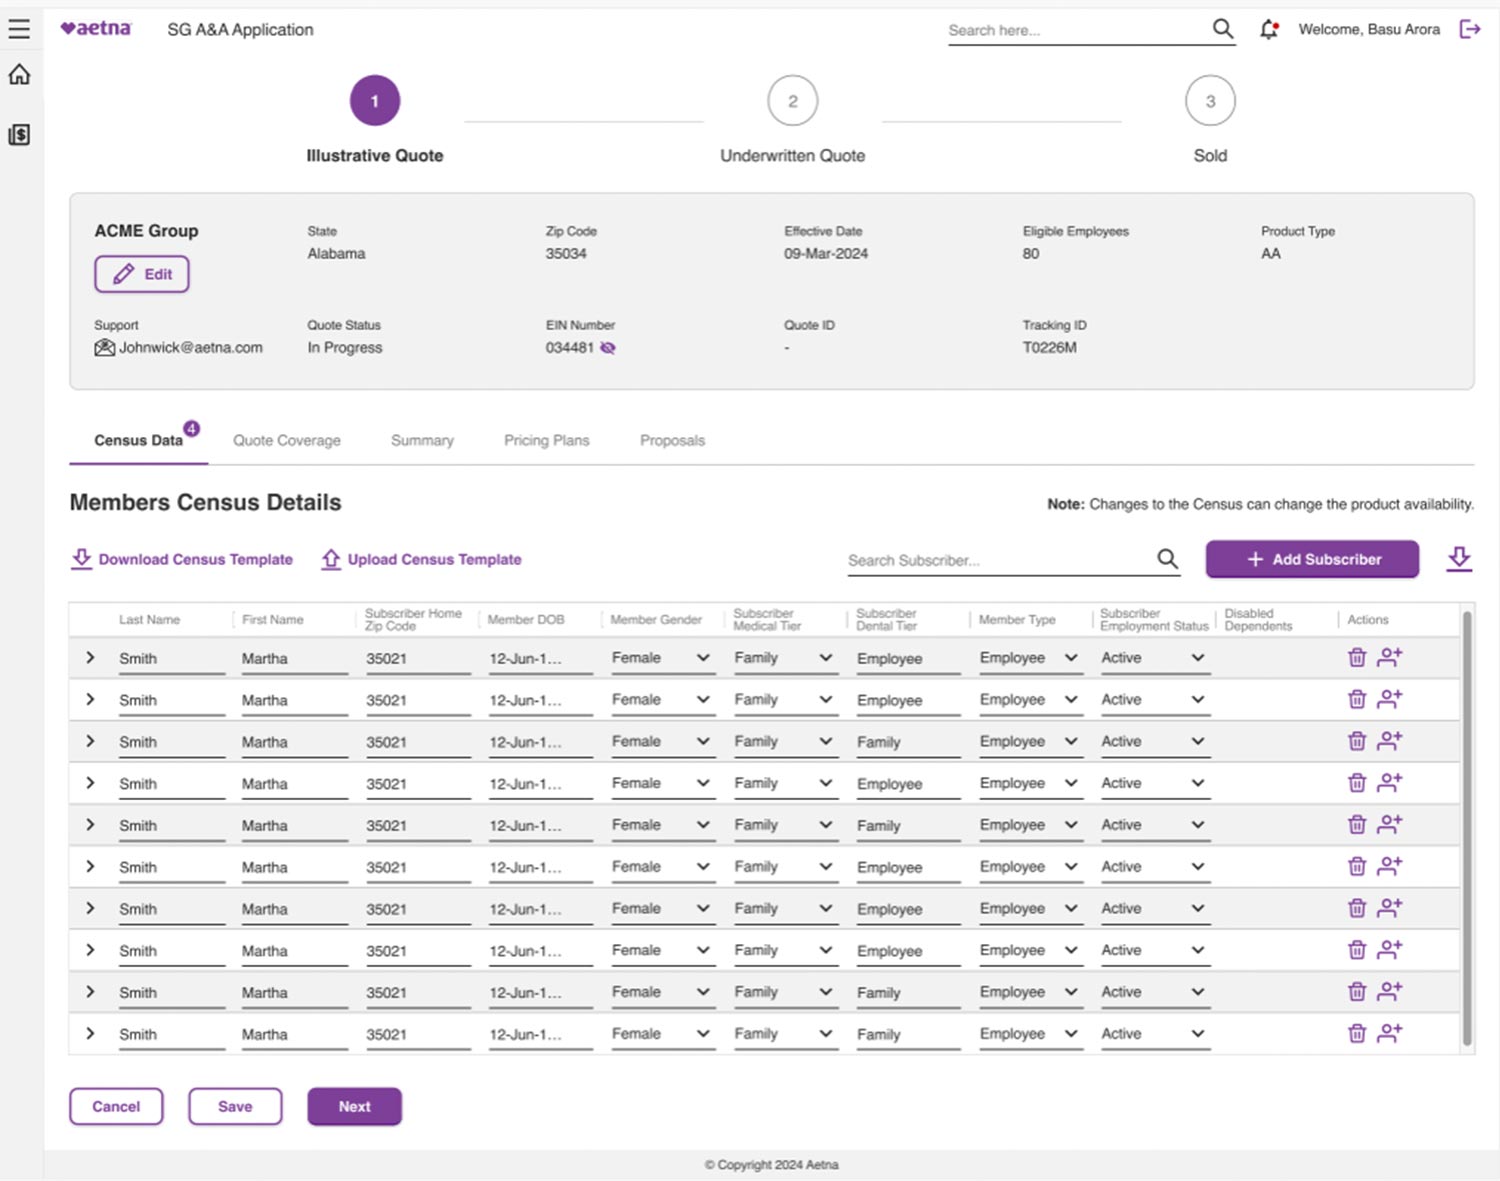Toggle EIN Number visibility eye icon

pos(608,348)
